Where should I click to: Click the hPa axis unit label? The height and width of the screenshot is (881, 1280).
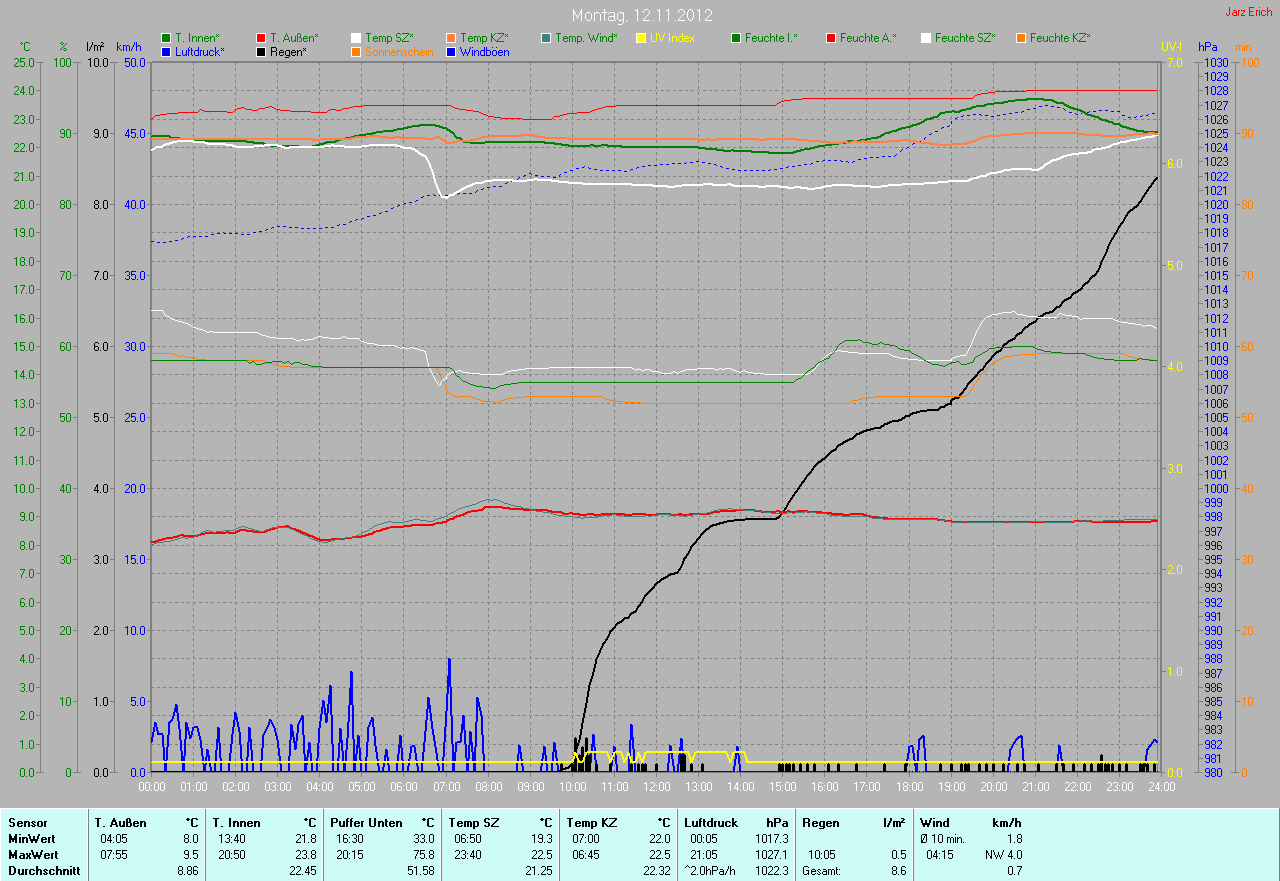click(1208, 47)
